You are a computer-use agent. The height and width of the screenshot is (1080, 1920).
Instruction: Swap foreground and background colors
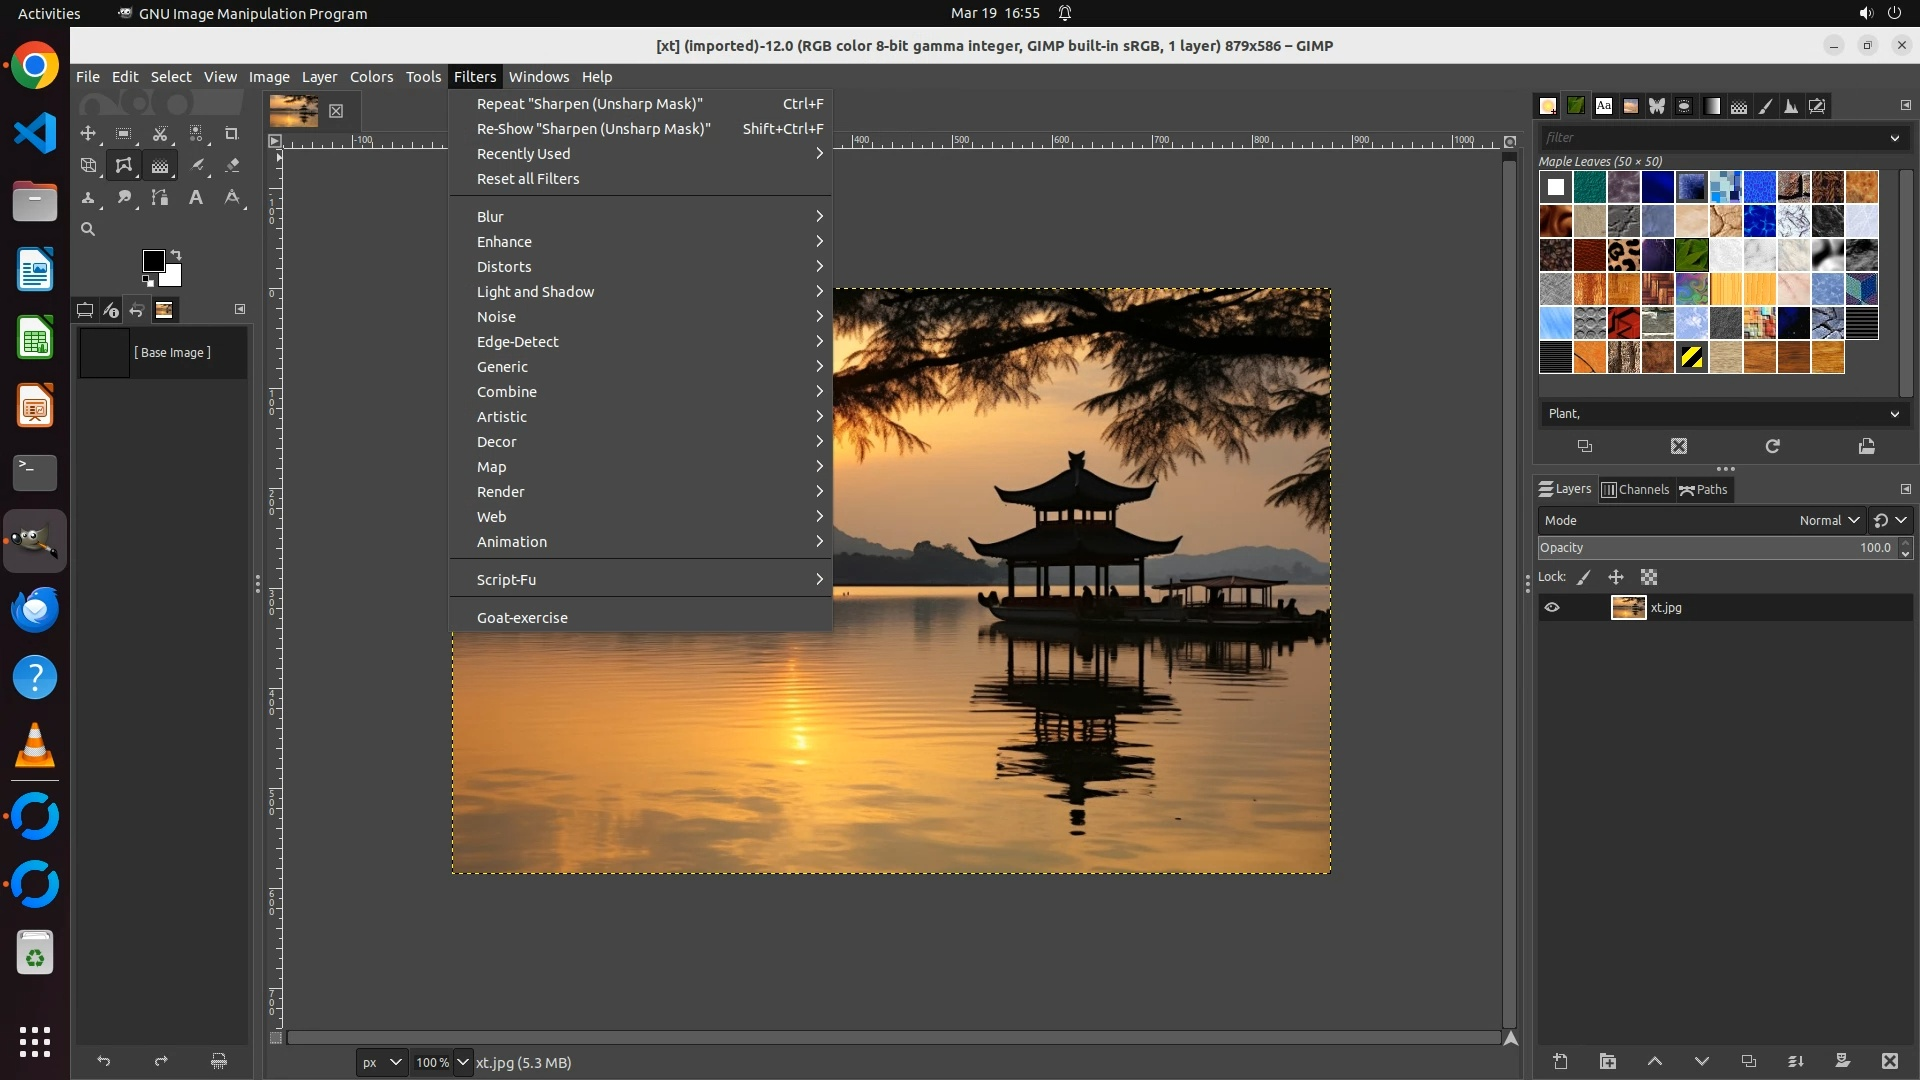[176, 254]
